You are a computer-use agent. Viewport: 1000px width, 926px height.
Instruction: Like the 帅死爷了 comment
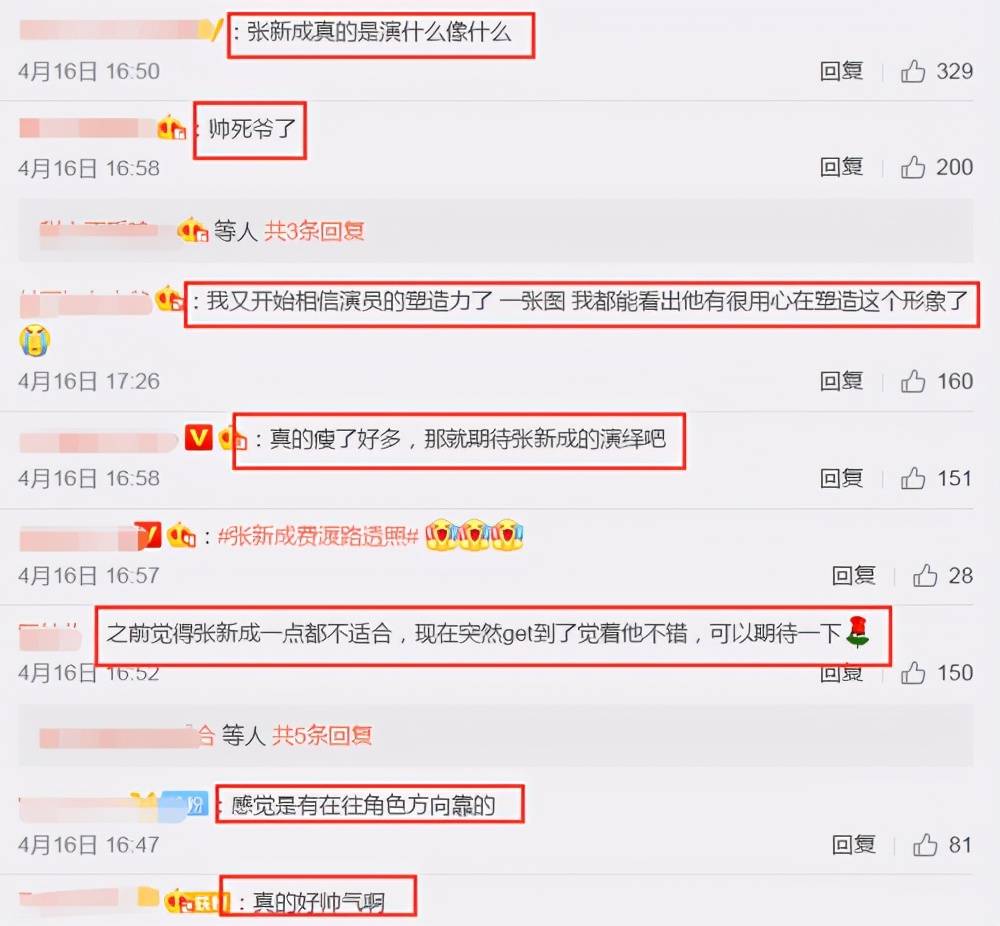[x=913, y=167]
